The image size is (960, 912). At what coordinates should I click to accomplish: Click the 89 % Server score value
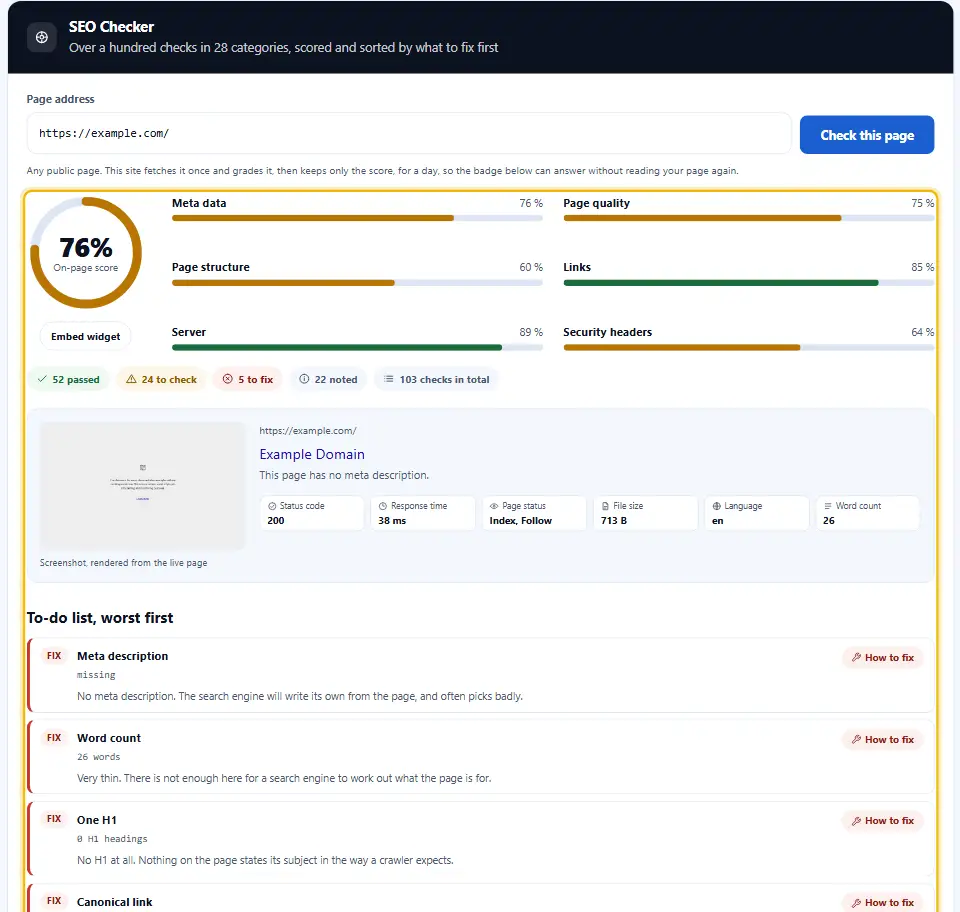(531, 332)
